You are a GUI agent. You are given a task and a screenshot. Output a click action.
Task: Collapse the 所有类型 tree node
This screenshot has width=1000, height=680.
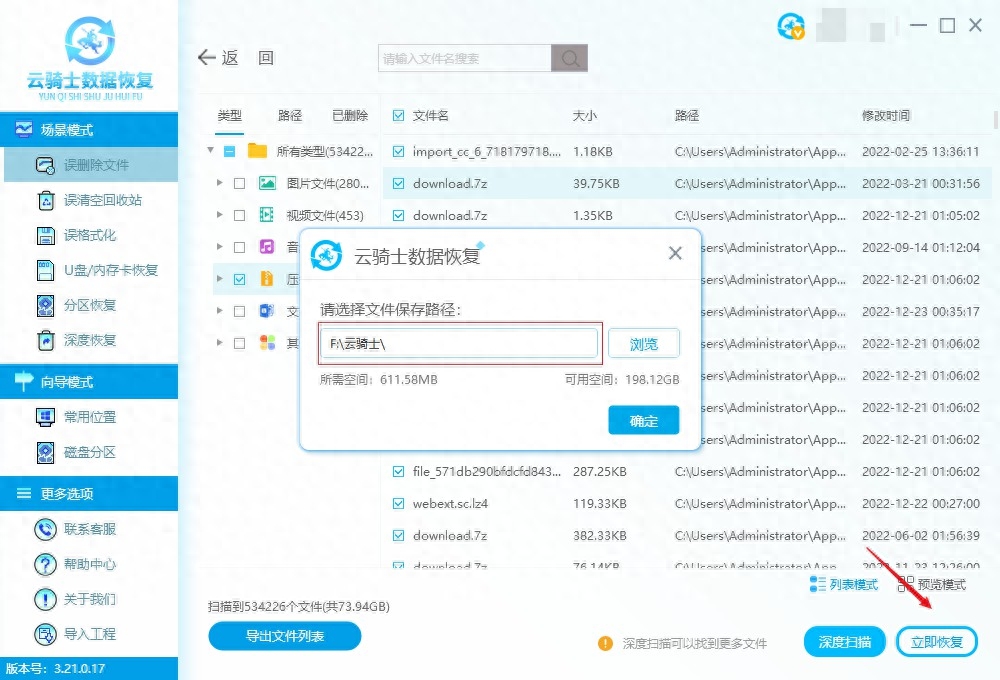[x=210, y=151]
